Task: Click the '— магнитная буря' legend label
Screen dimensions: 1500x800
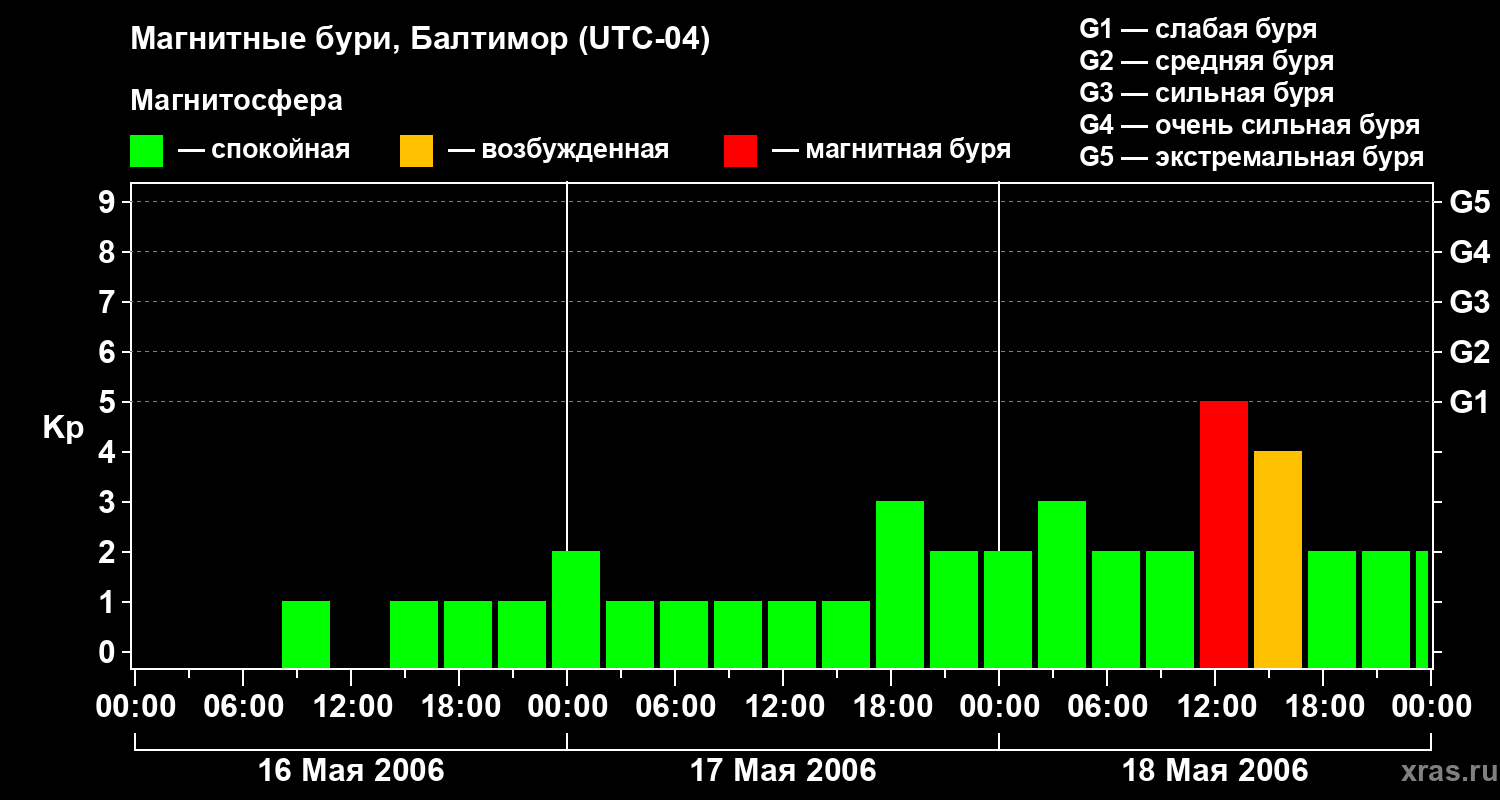Action: coord(892,150)
